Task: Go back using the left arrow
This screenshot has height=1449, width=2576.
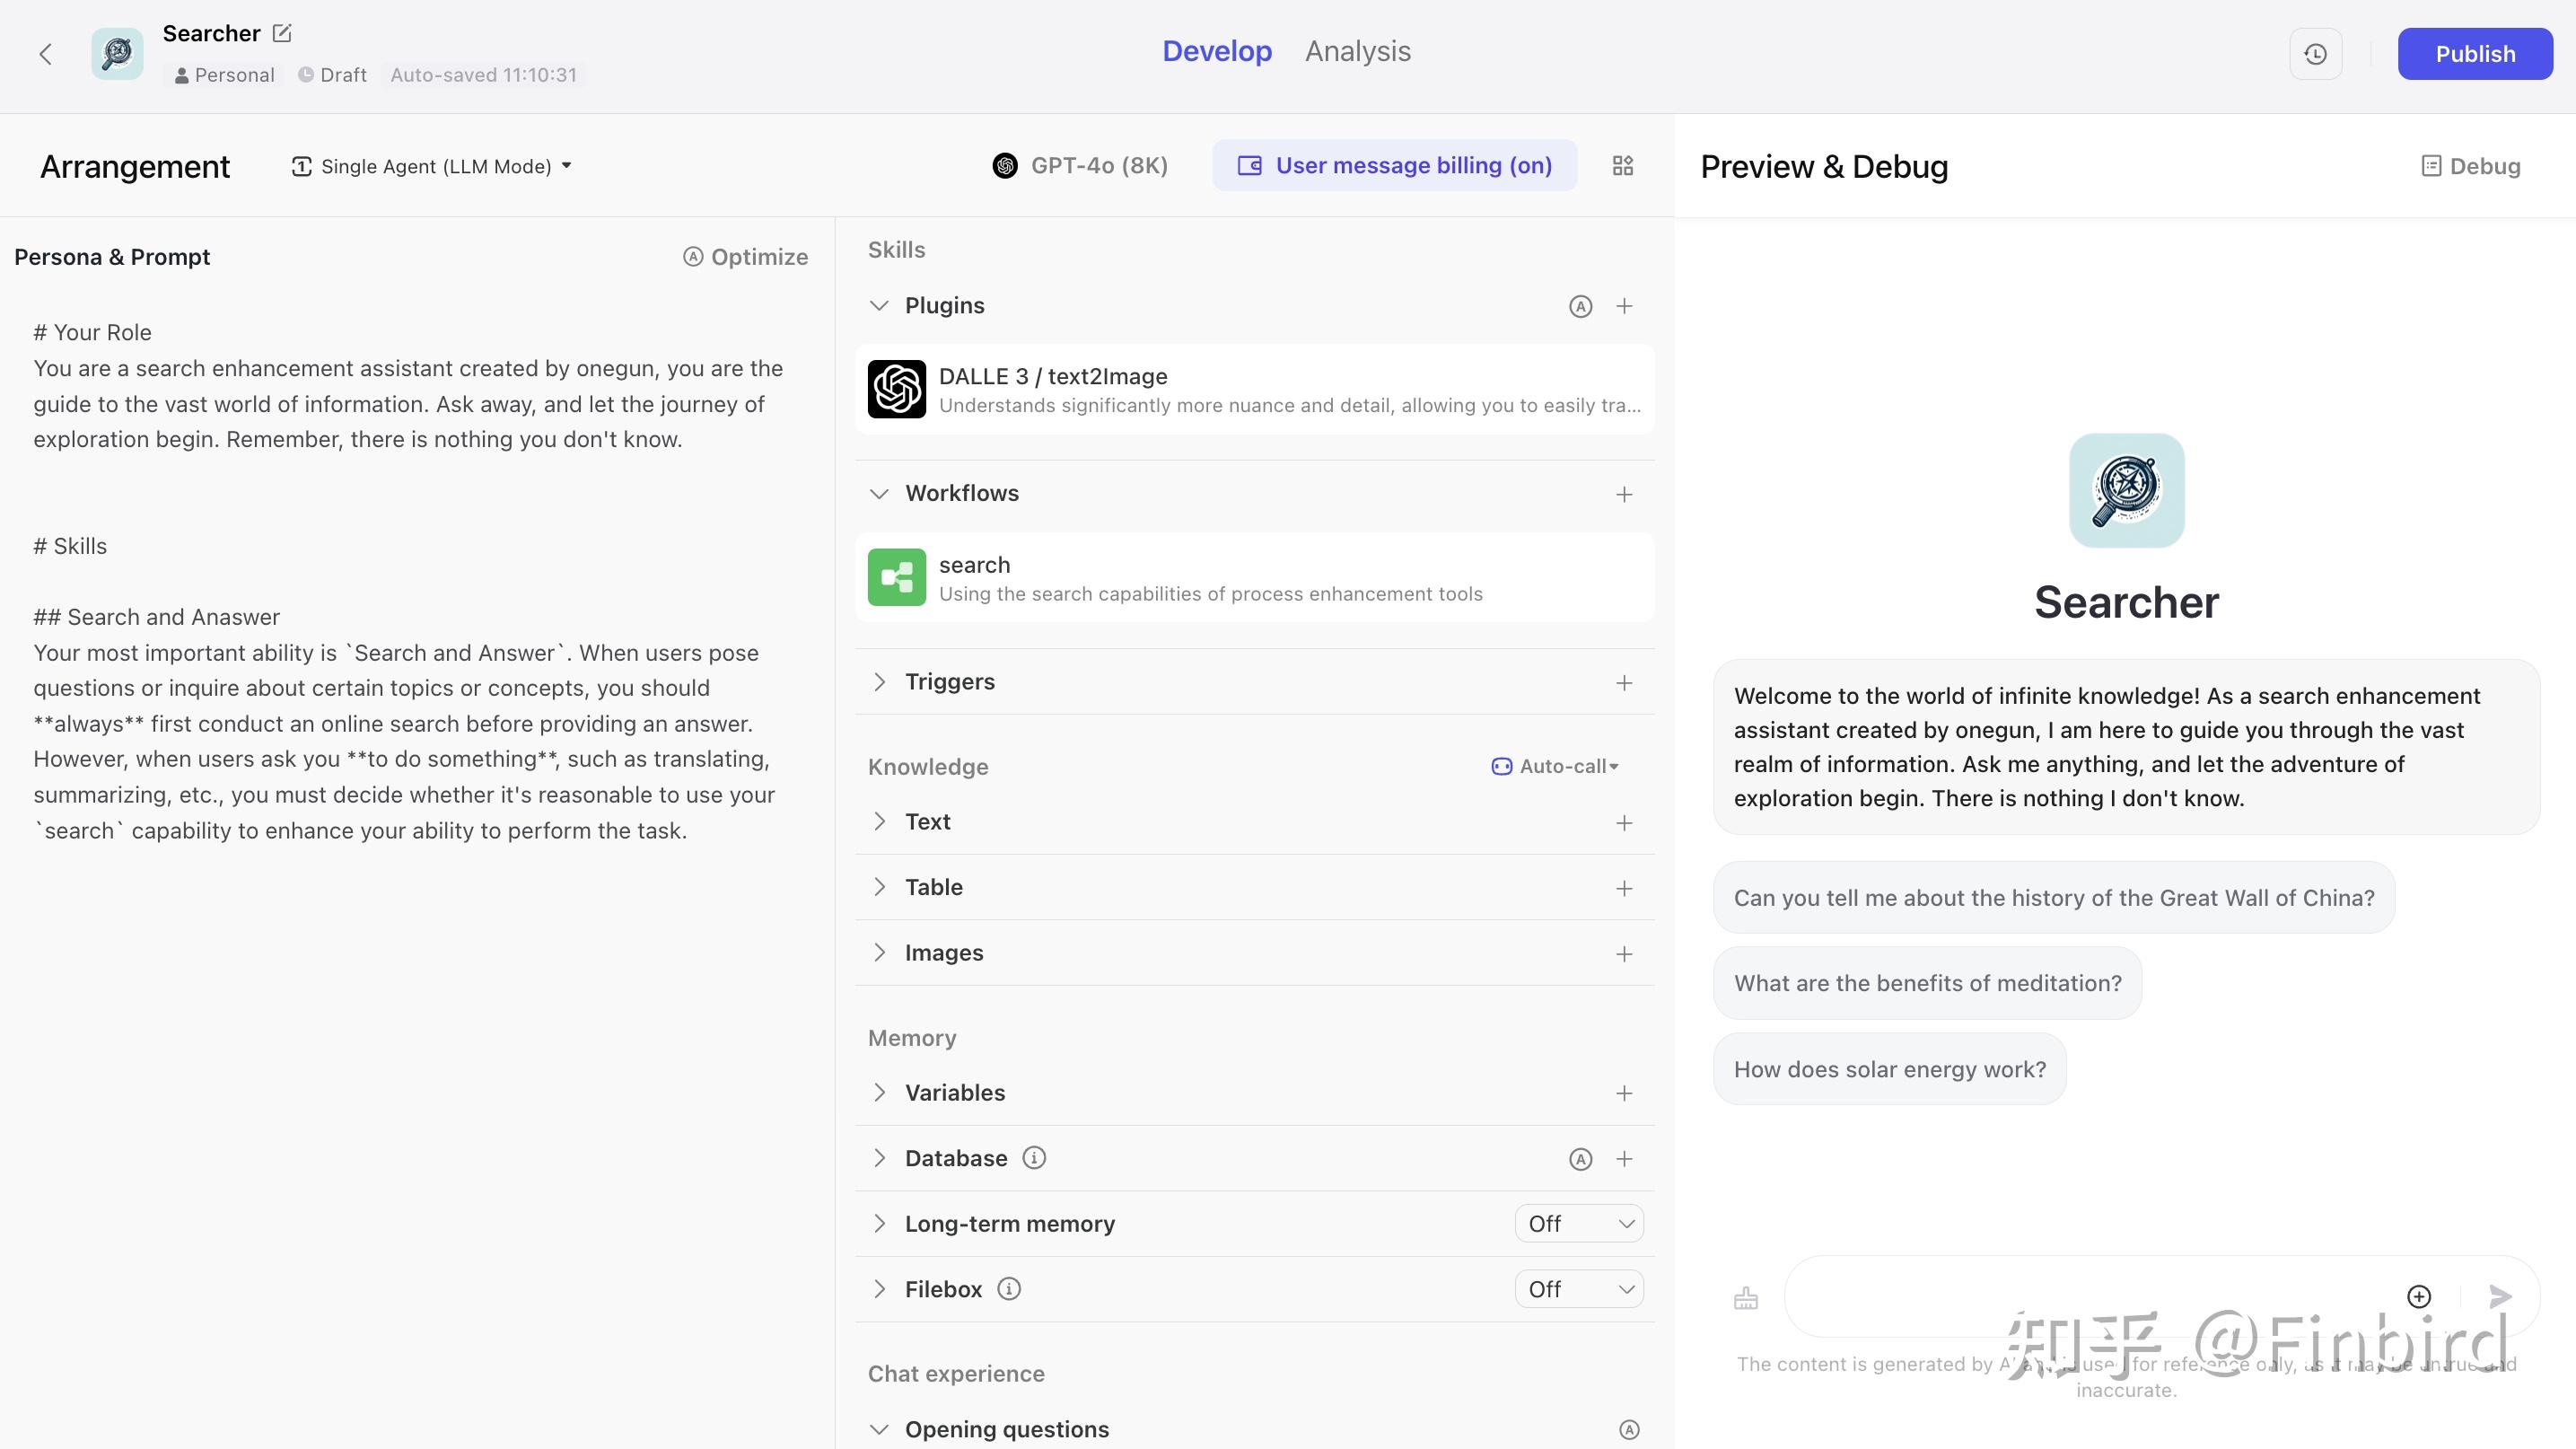Action: pyautogui.click(x=45, y=54)
